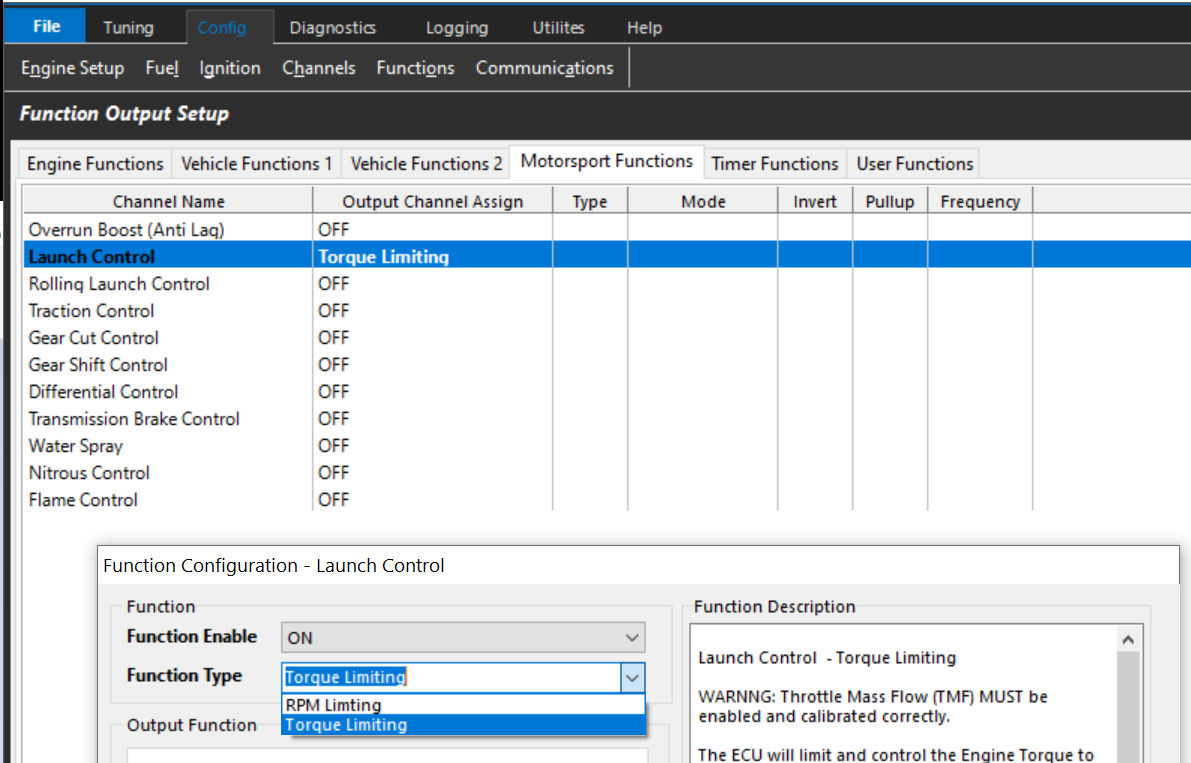Click the Mode column header

703,202
